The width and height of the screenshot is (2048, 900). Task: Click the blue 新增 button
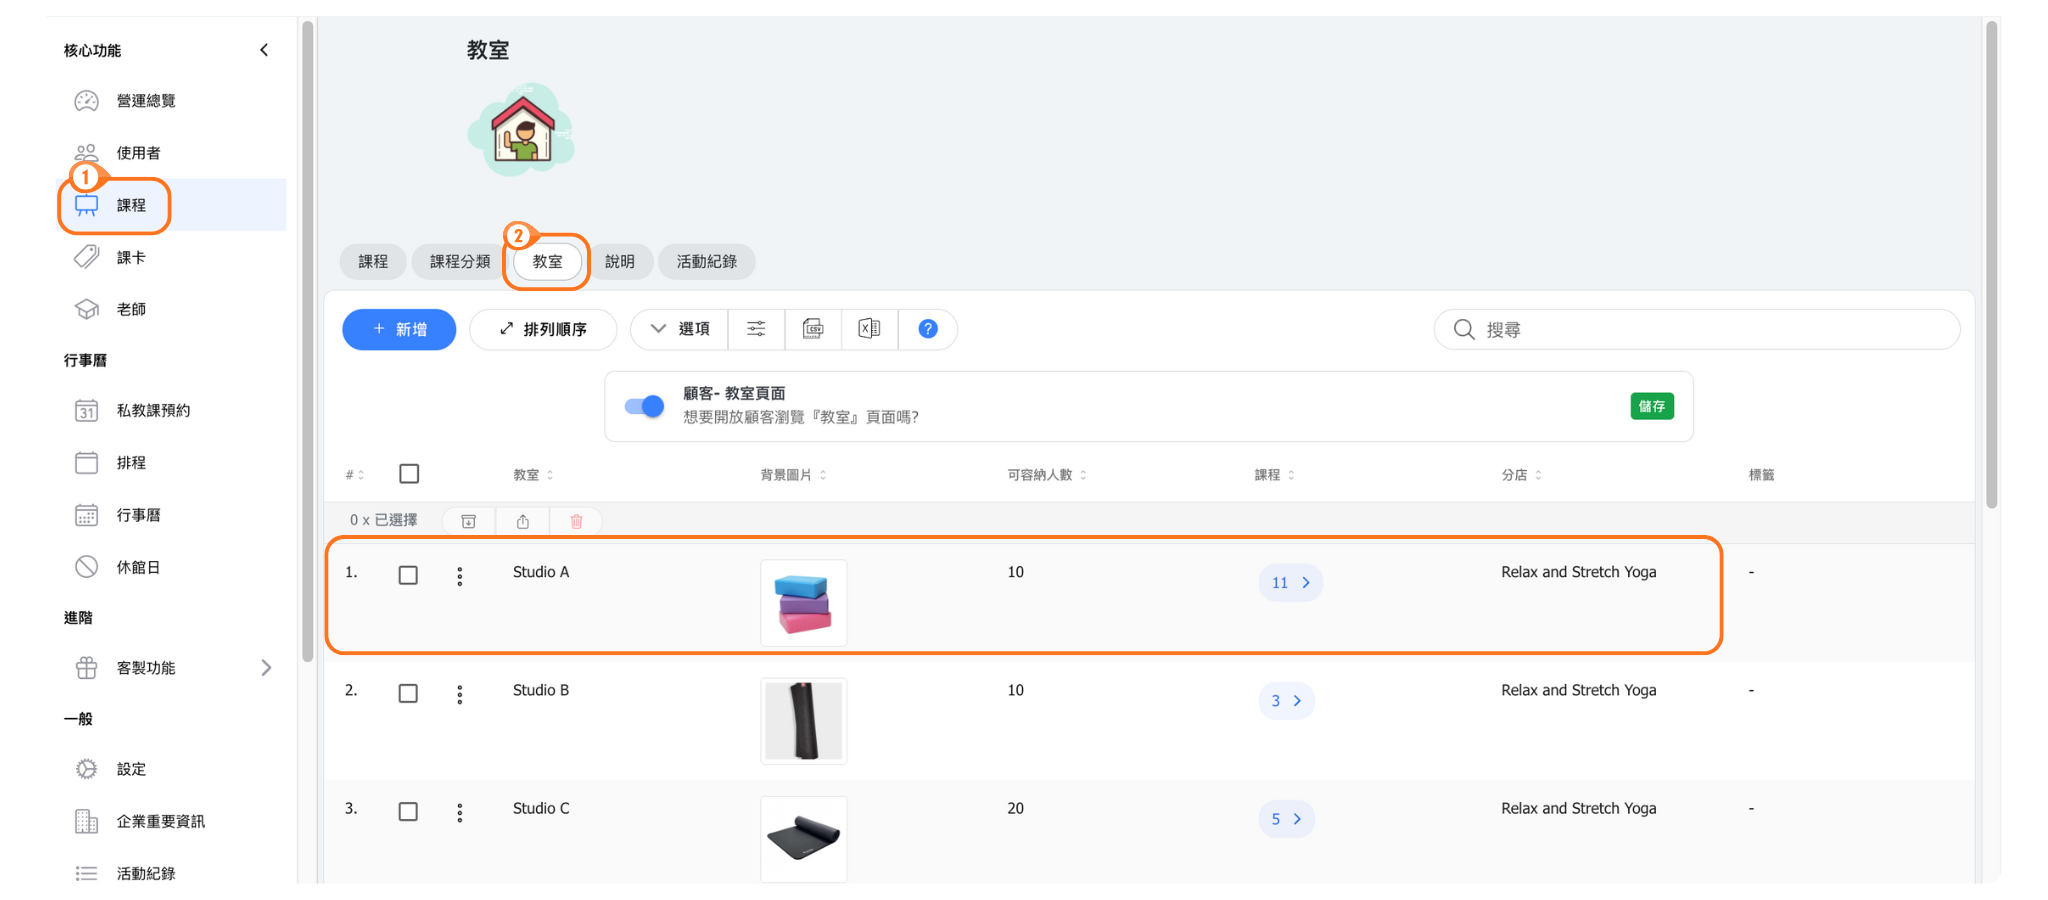[x=399, y=329]
